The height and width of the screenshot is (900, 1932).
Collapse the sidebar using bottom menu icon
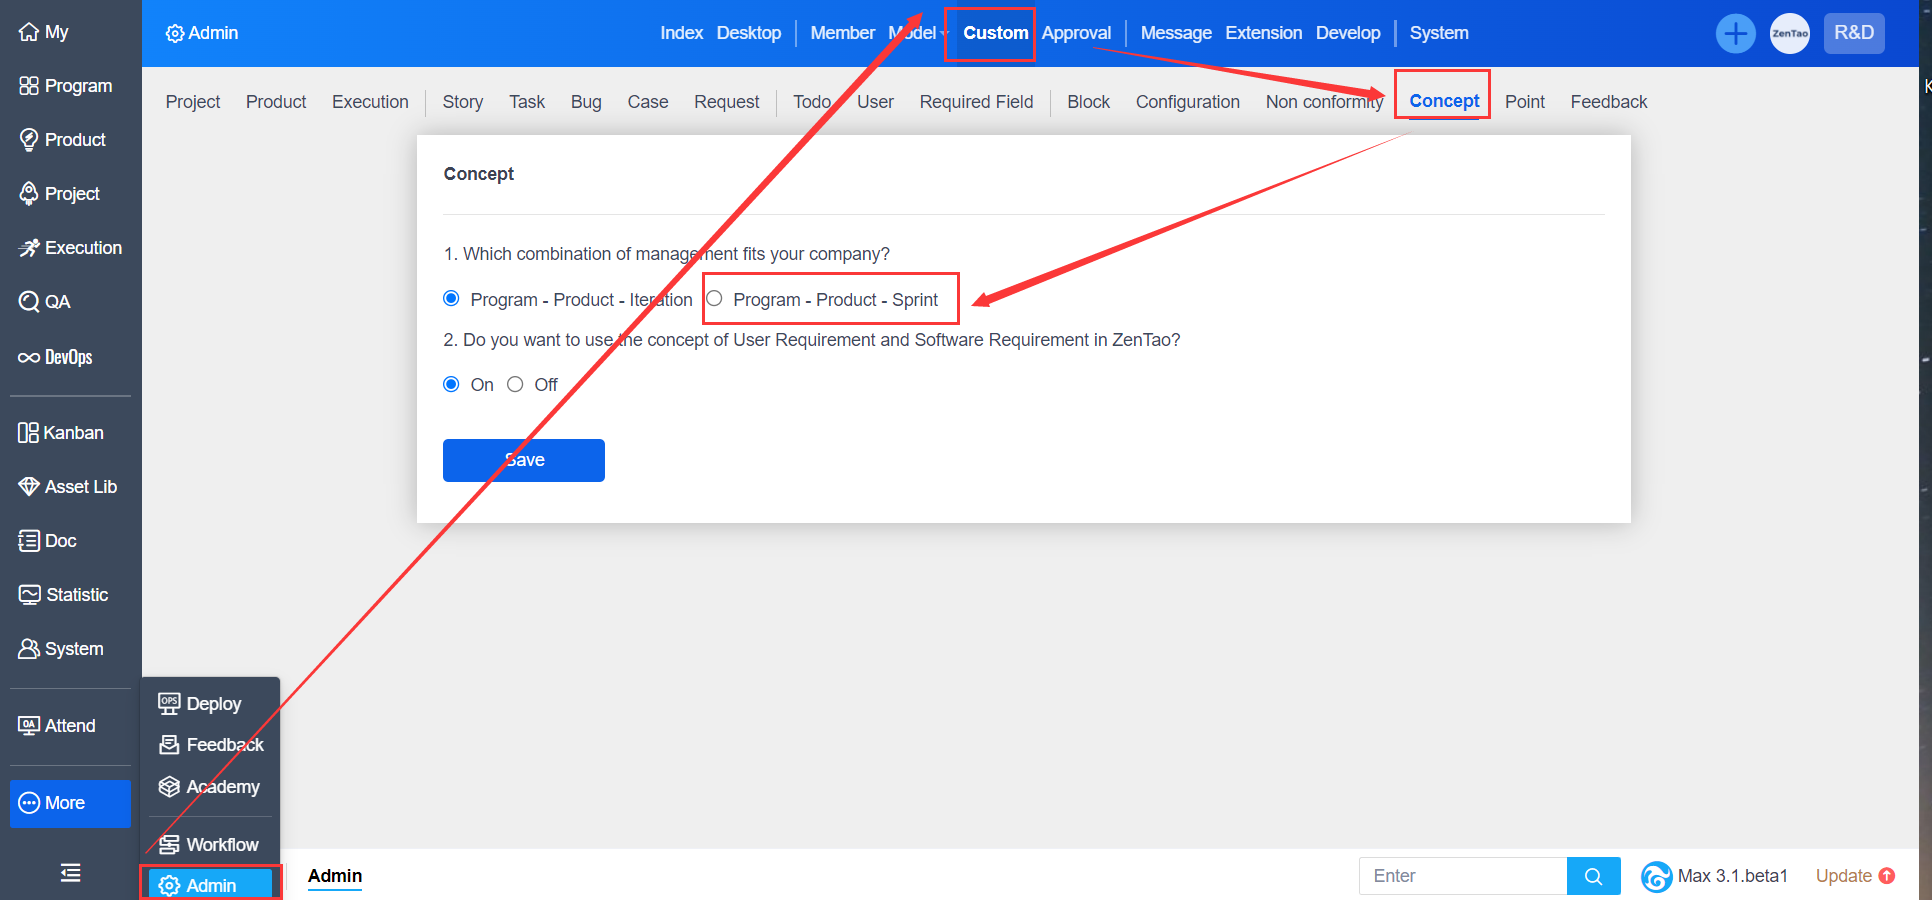(x=70, y=873)
